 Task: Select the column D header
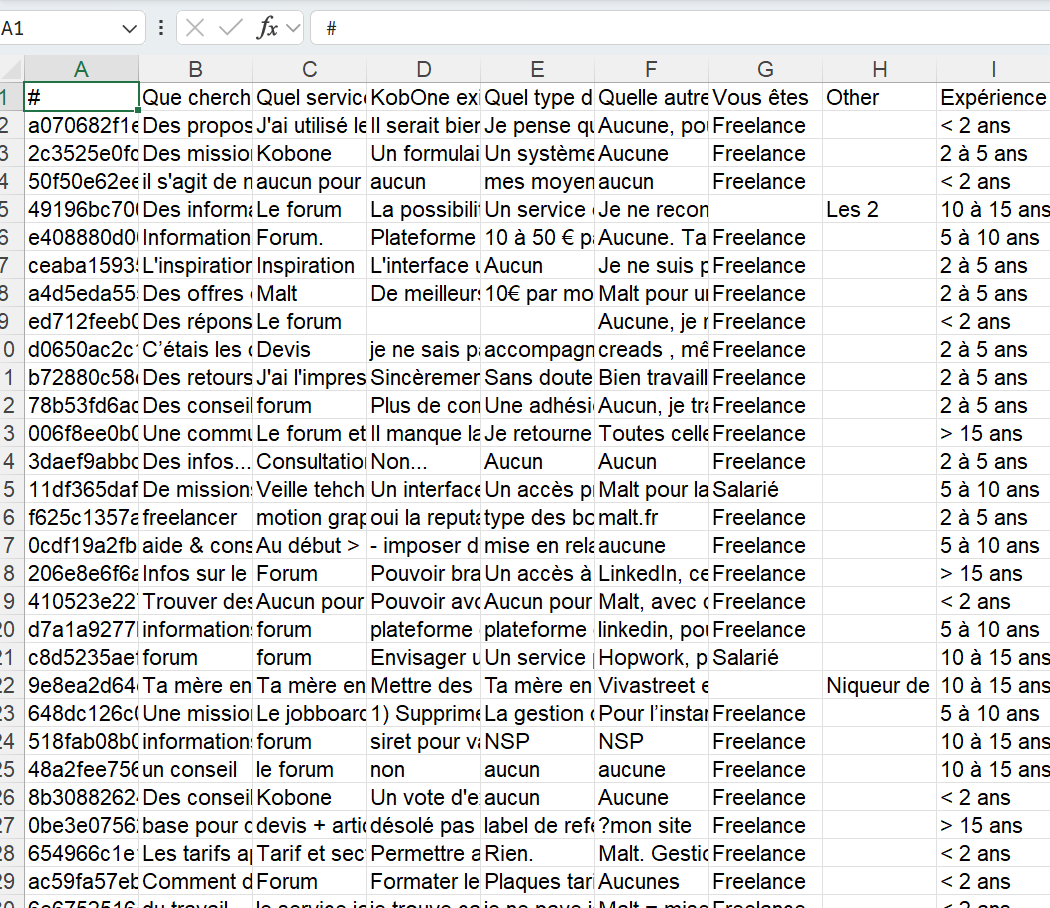pyautogui.click(x=423, y=69)
